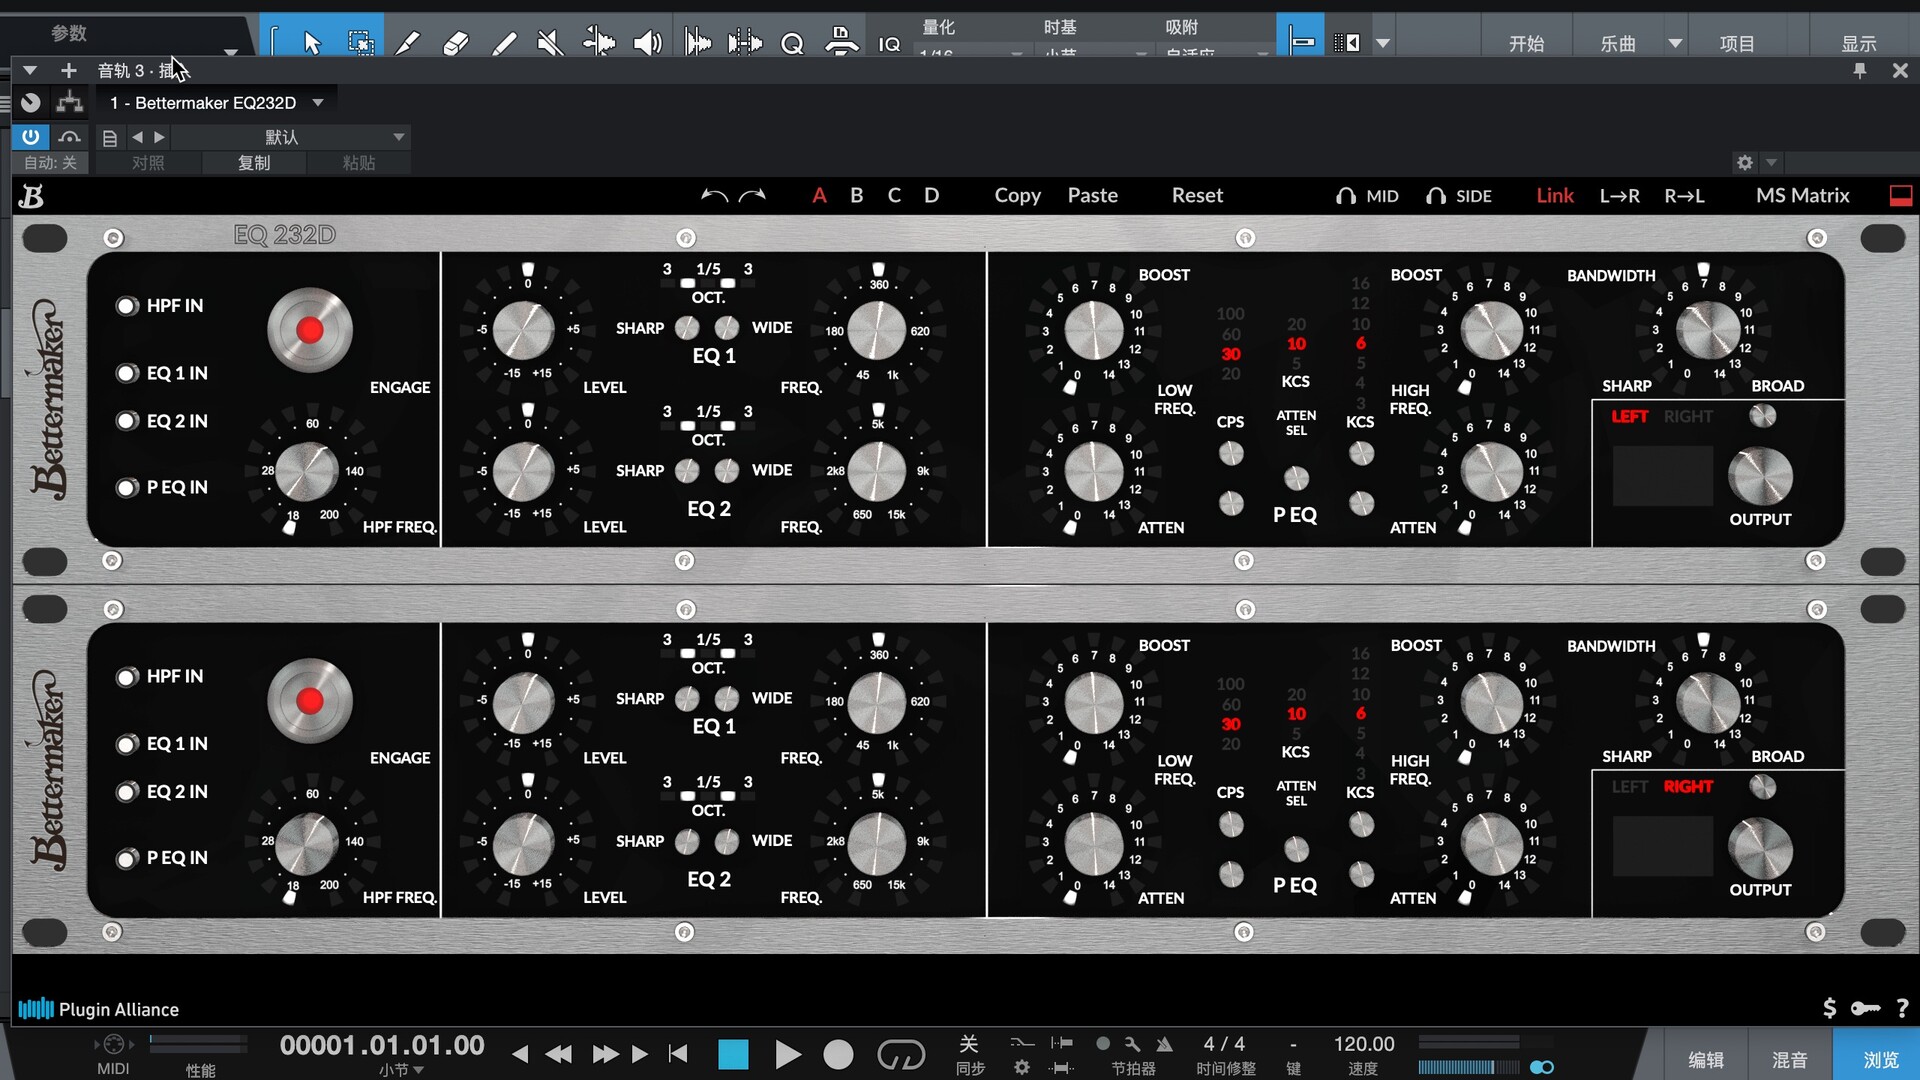Pin the plugin window
The image size is (1920, 1080).
(x=1860, y=70)
